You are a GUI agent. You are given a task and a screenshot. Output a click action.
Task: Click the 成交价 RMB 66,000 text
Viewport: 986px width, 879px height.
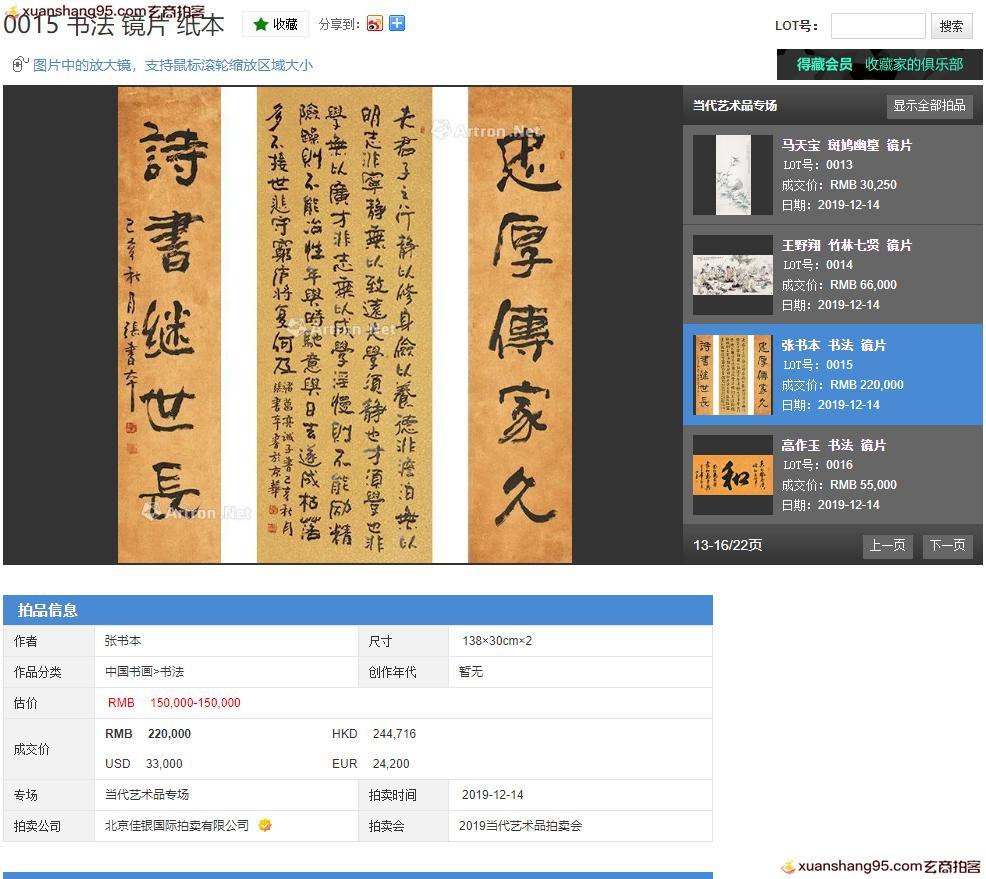pyautogui.click(x=839, y=285)
